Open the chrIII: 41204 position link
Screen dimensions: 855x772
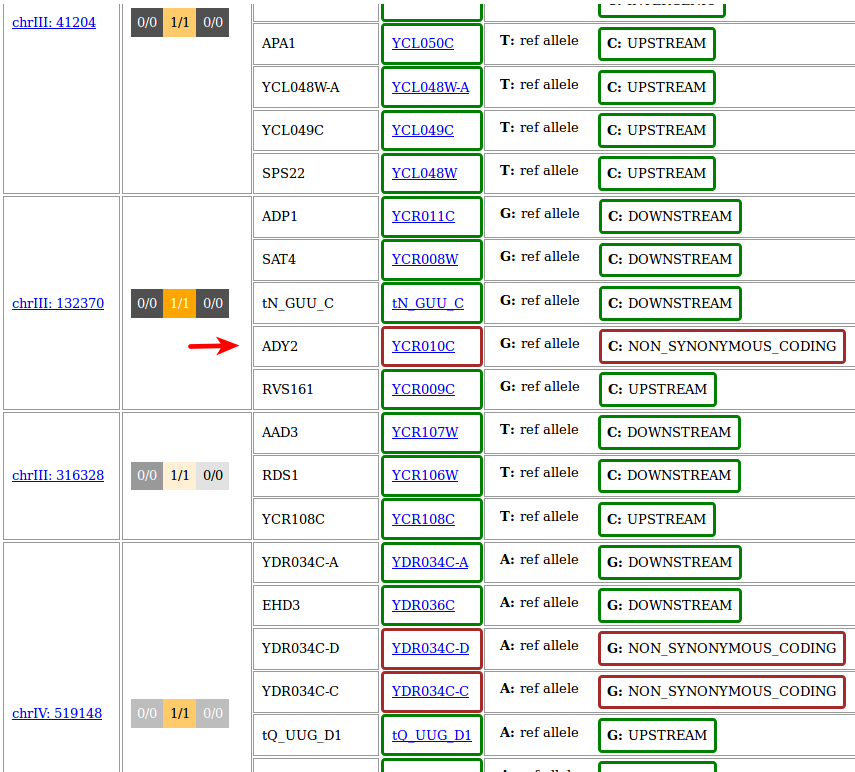coord(54,22)
